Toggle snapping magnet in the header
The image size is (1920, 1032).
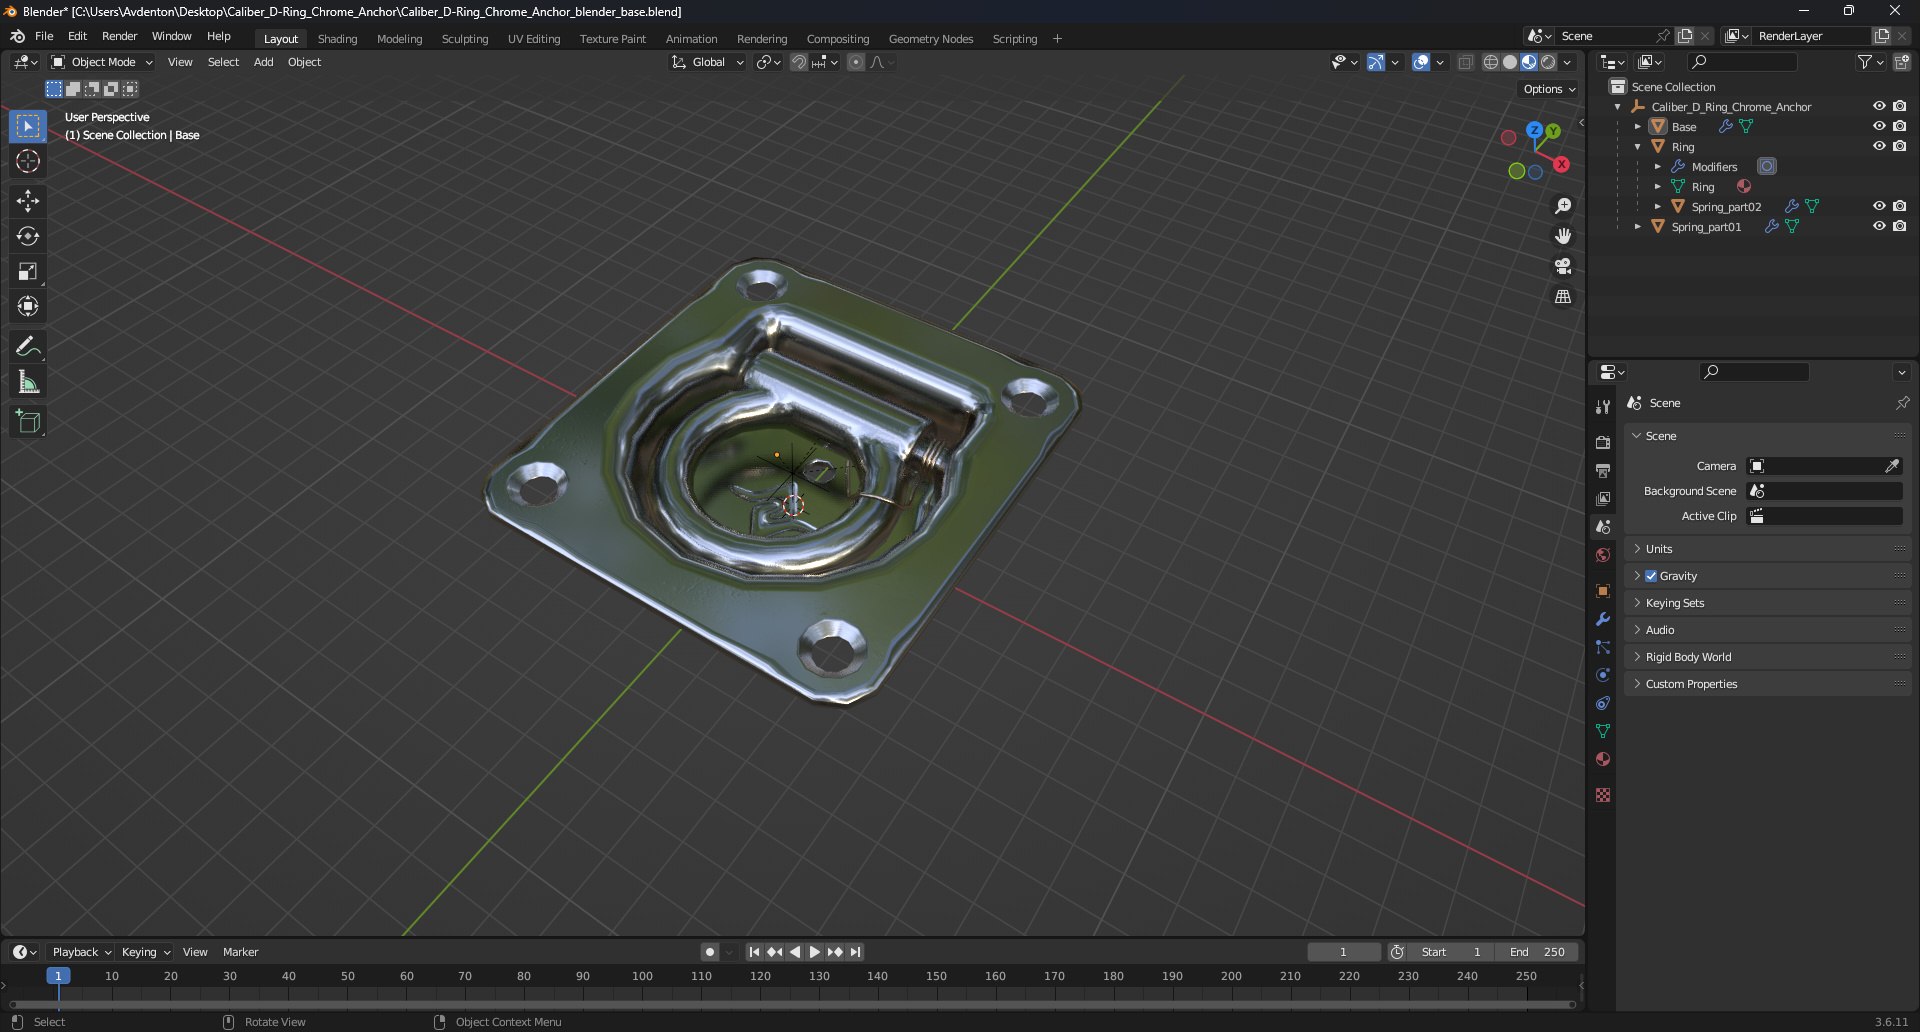[798, 62]
